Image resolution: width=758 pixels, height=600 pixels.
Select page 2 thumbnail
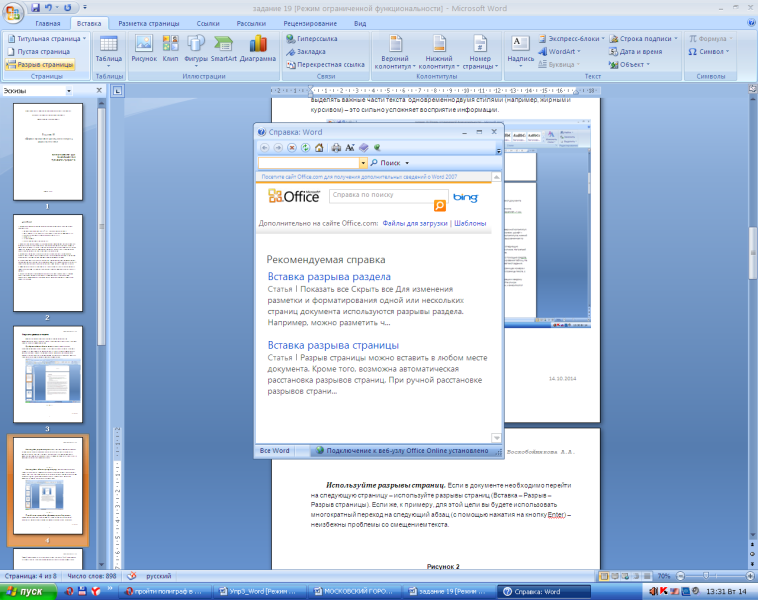(48, 263)
